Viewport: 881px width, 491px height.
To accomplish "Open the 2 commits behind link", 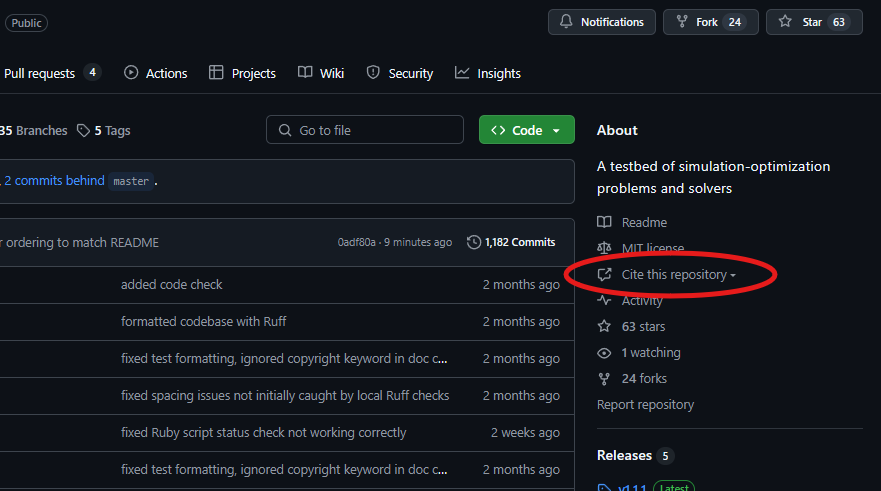I will click(55, 180).
